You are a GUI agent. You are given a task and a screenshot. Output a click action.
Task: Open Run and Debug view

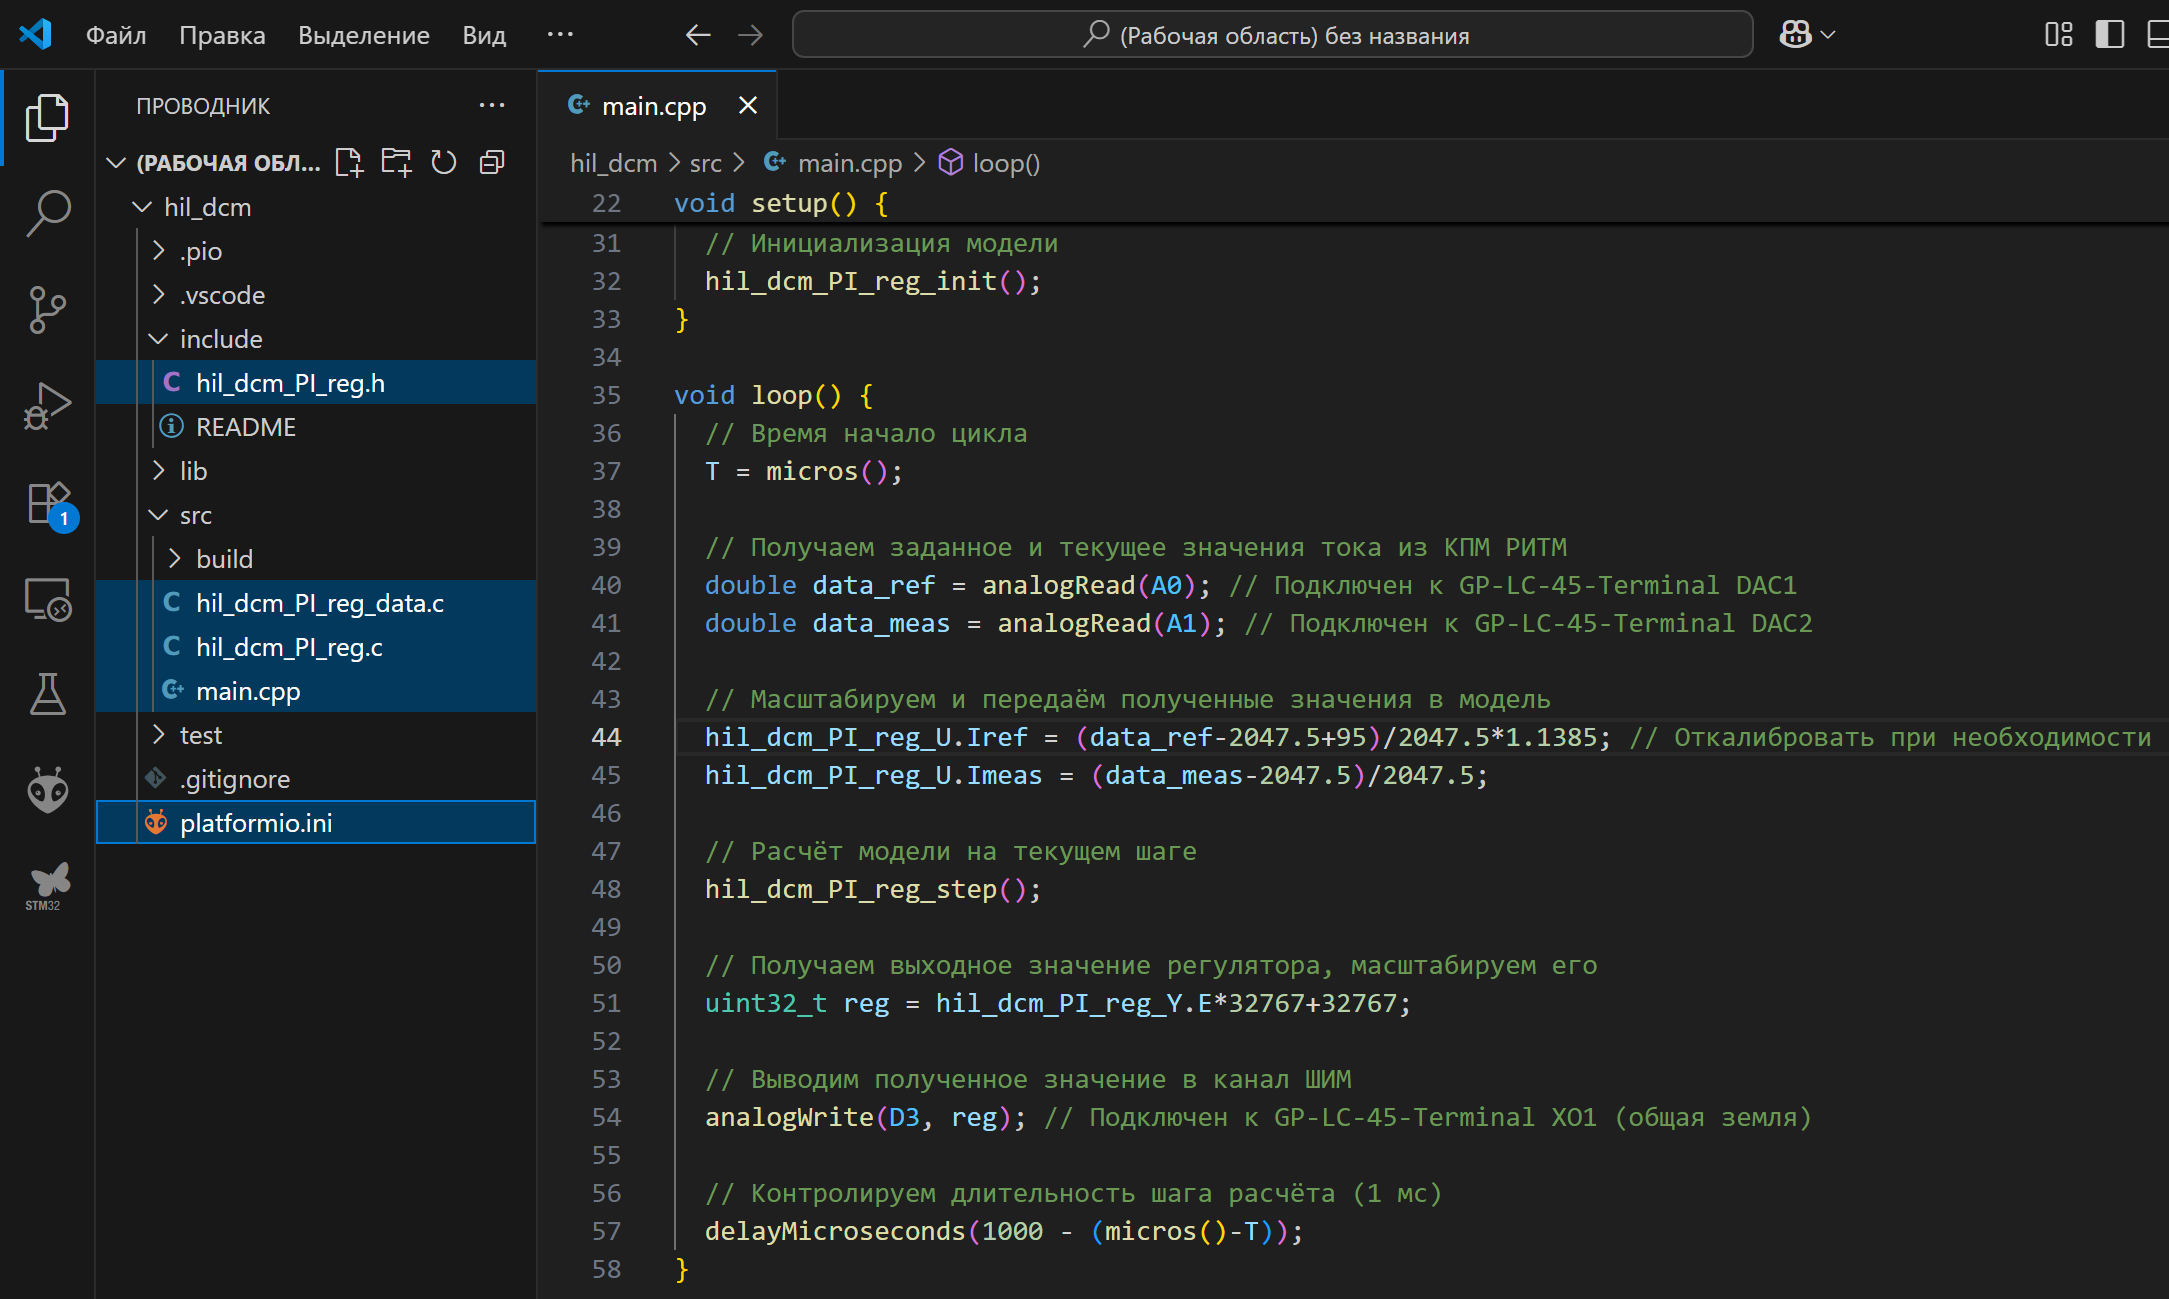click(x=47, y=405)
